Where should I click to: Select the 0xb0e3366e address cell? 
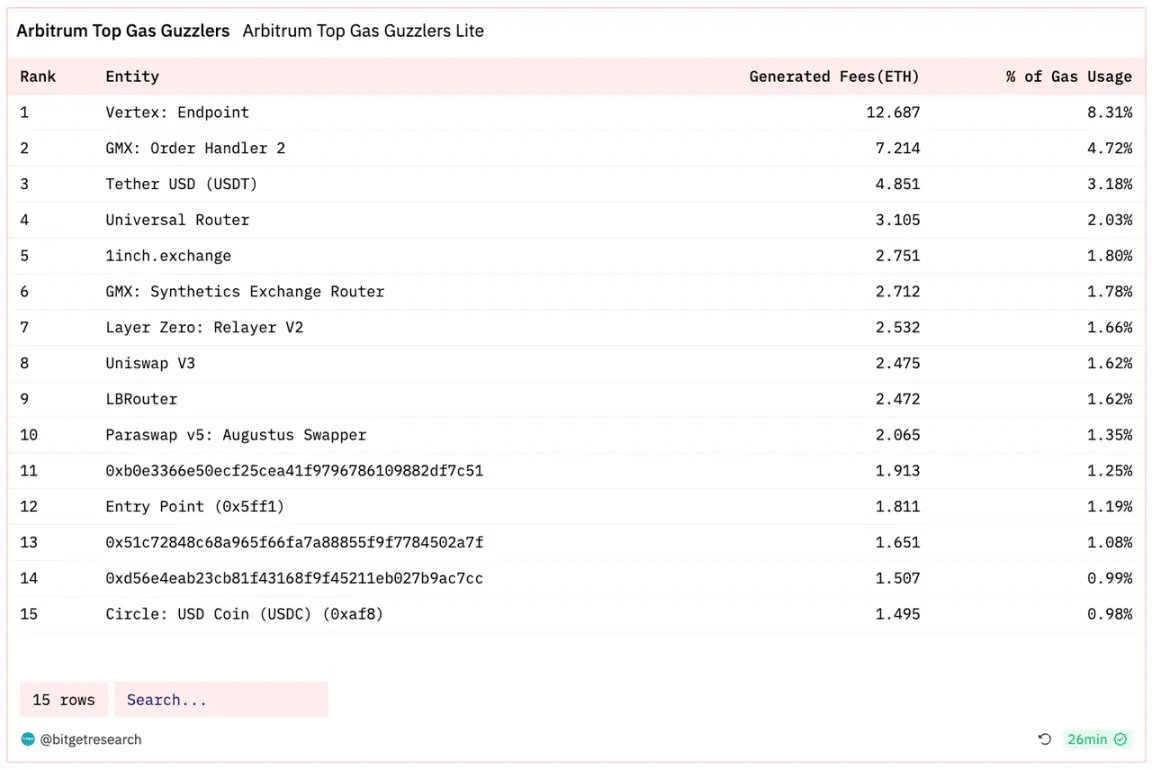click(294, 470)
